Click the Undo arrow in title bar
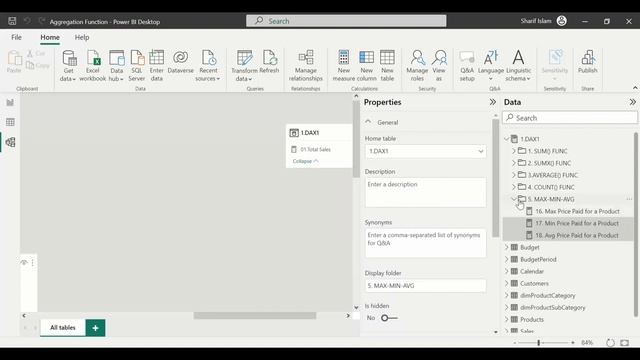The width and height of the screenshot is (640, 360). click(27, 20)
